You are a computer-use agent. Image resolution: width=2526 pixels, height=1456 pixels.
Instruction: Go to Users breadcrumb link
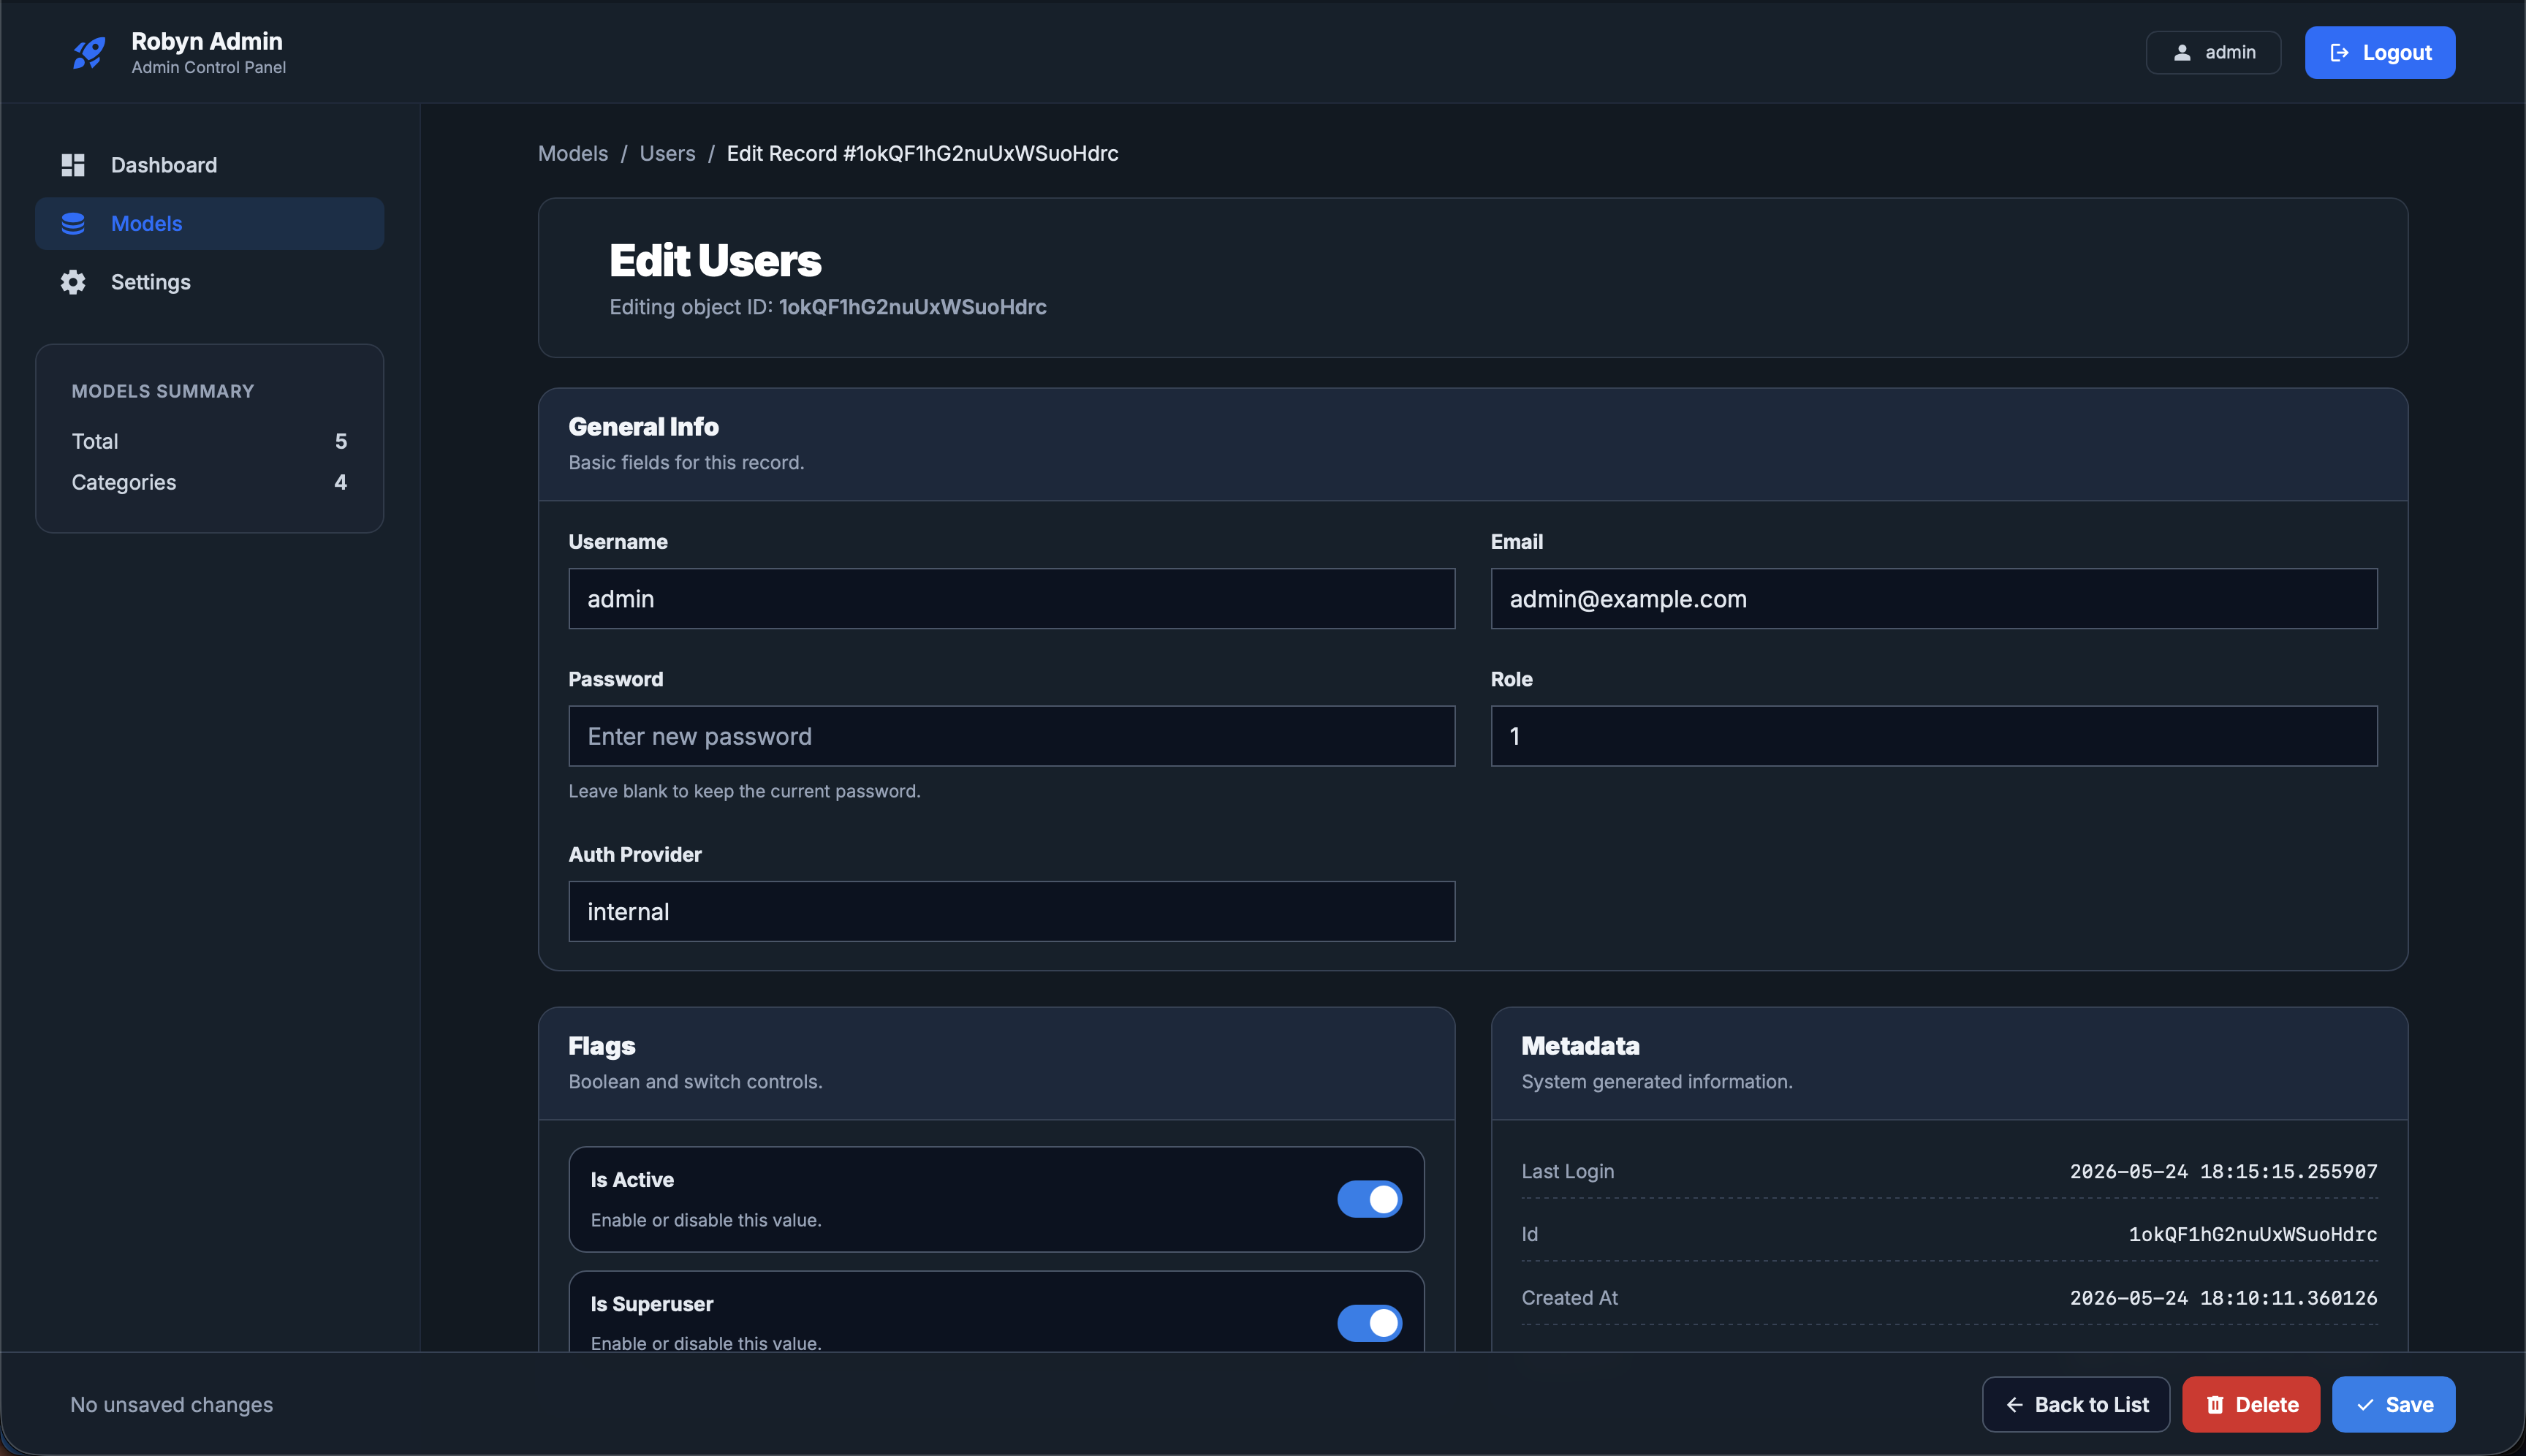(x=667, y=154)
